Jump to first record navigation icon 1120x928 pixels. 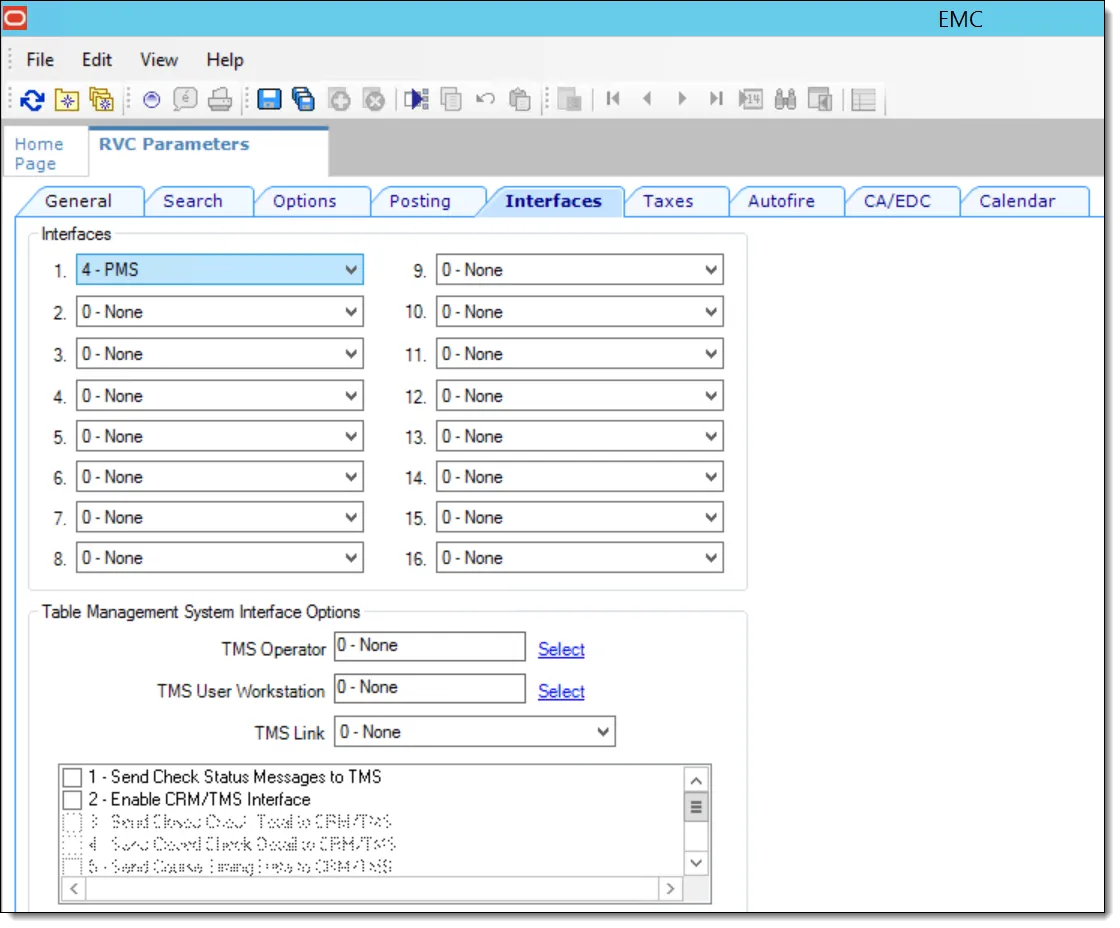coord(613,99)
